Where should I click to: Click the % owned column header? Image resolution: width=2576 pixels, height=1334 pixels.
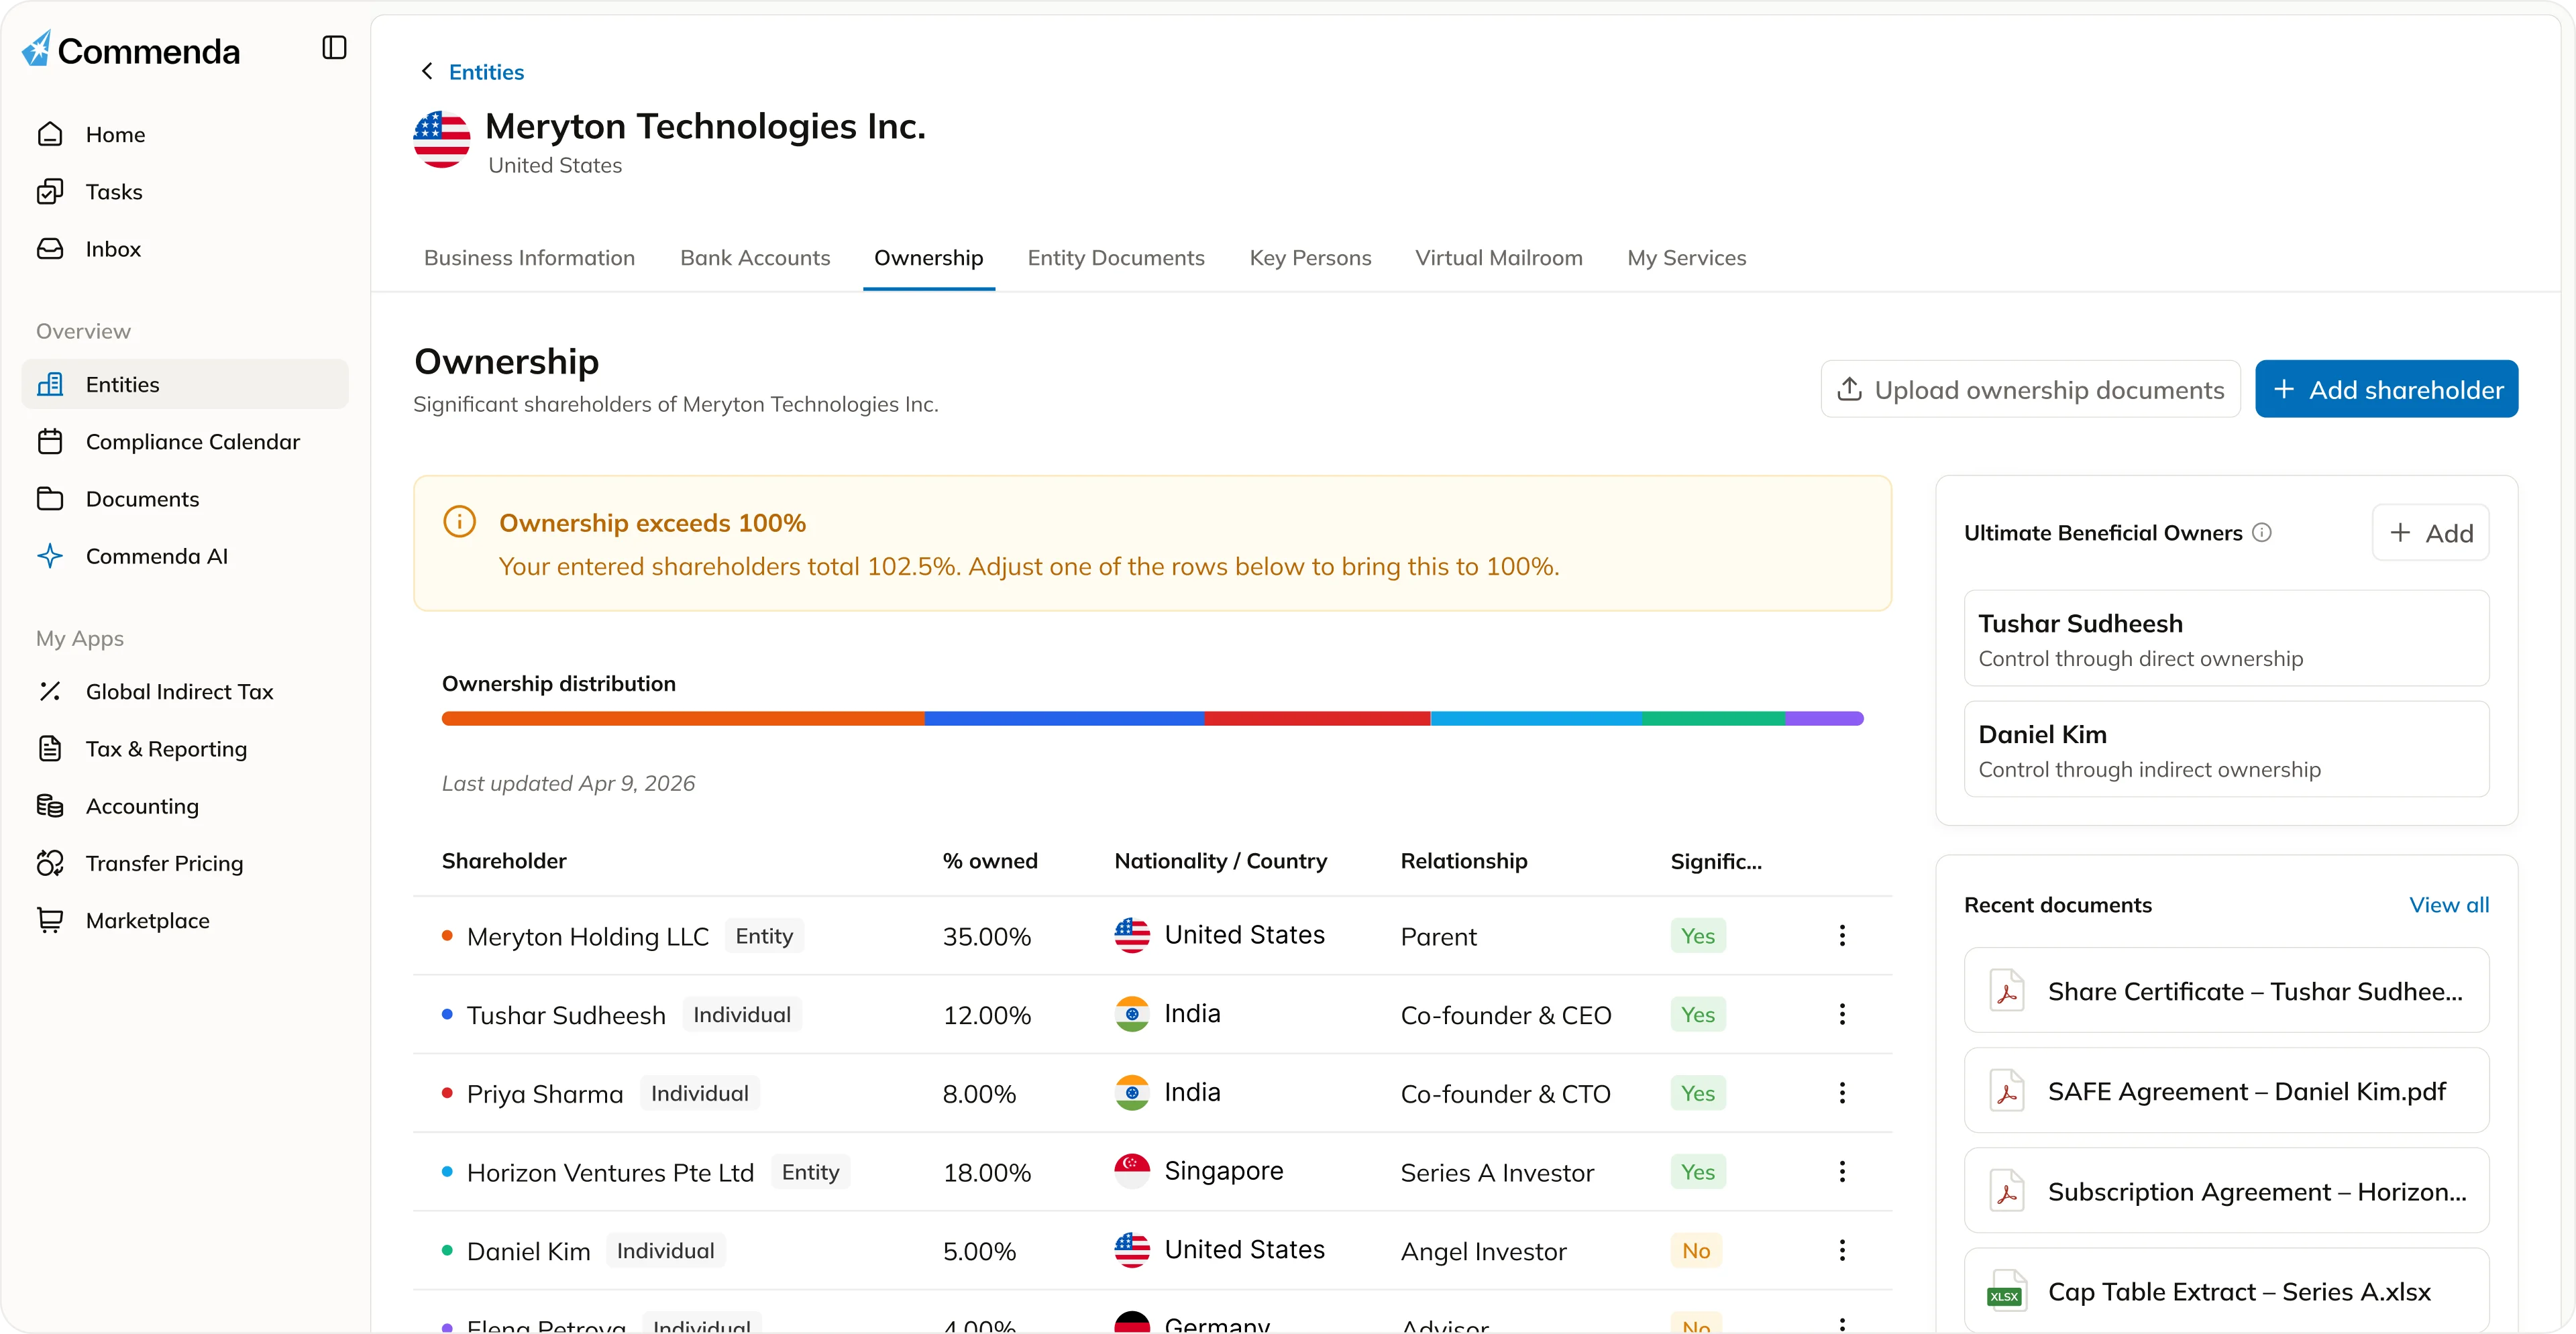tap(990, 861)
